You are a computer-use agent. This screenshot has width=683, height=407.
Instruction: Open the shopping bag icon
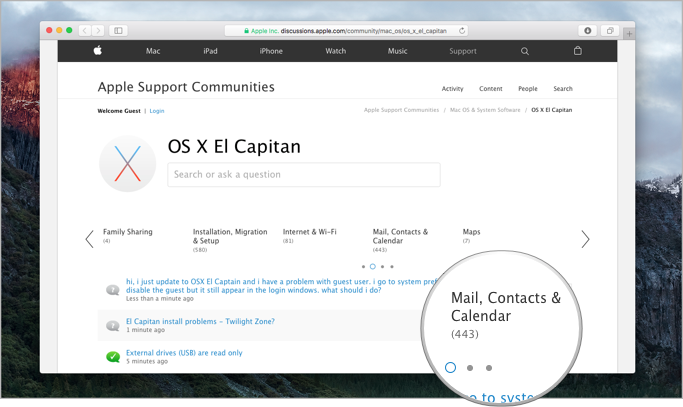point(578,51)
